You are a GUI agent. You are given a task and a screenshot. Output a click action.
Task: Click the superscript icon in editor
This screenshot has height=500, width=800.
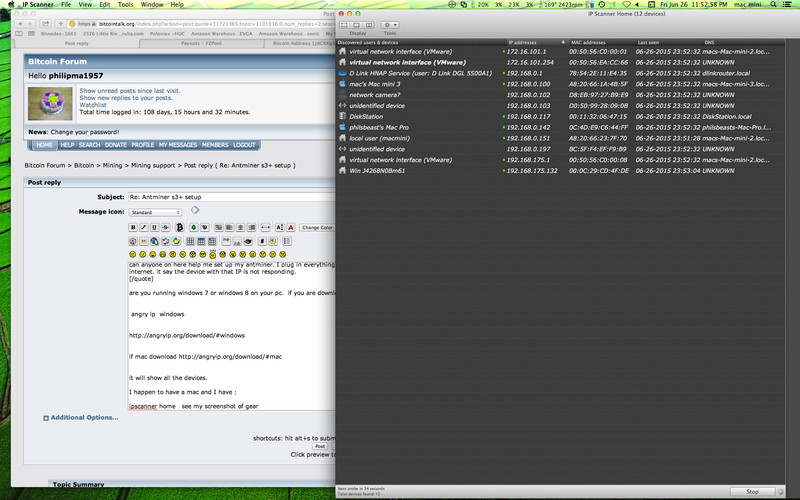pyautogui.click(x=226, y=241)
